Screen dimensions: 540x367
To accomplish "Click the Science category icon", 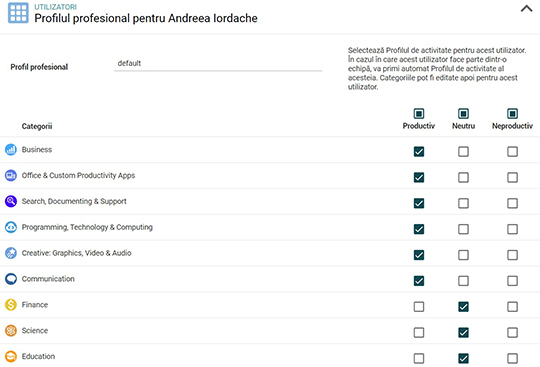I will pyautogui.click(x=11, y=331).
